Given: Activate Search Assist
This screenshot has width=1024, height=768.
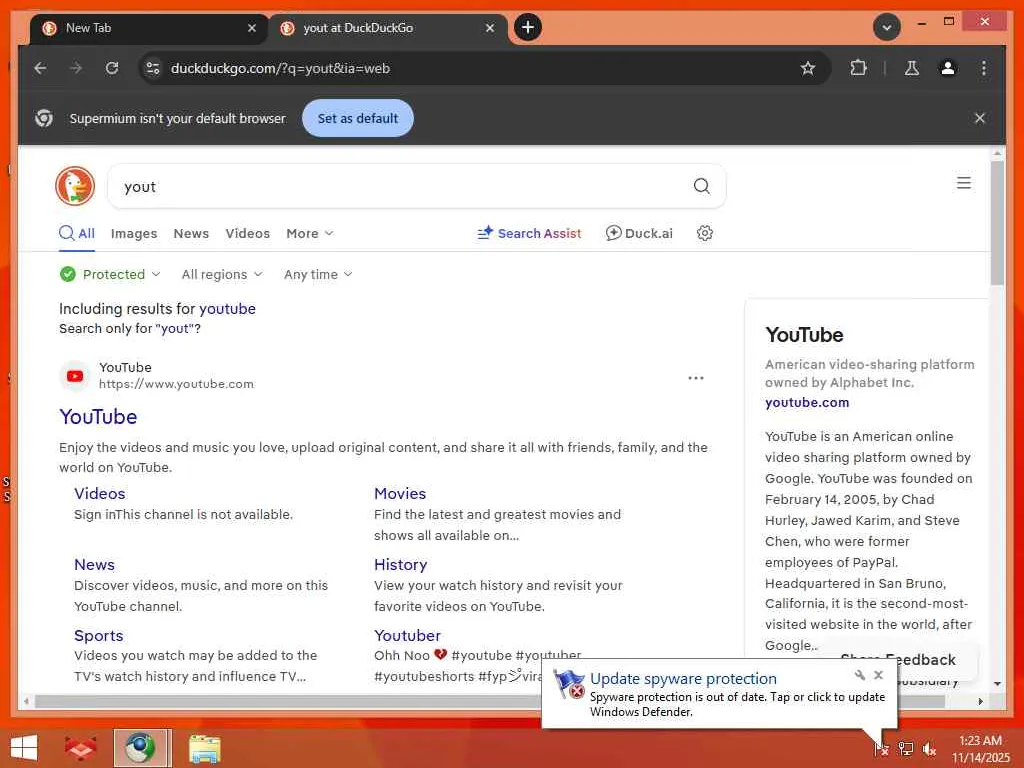Looking at the screenshot, I should click(529, 233).
